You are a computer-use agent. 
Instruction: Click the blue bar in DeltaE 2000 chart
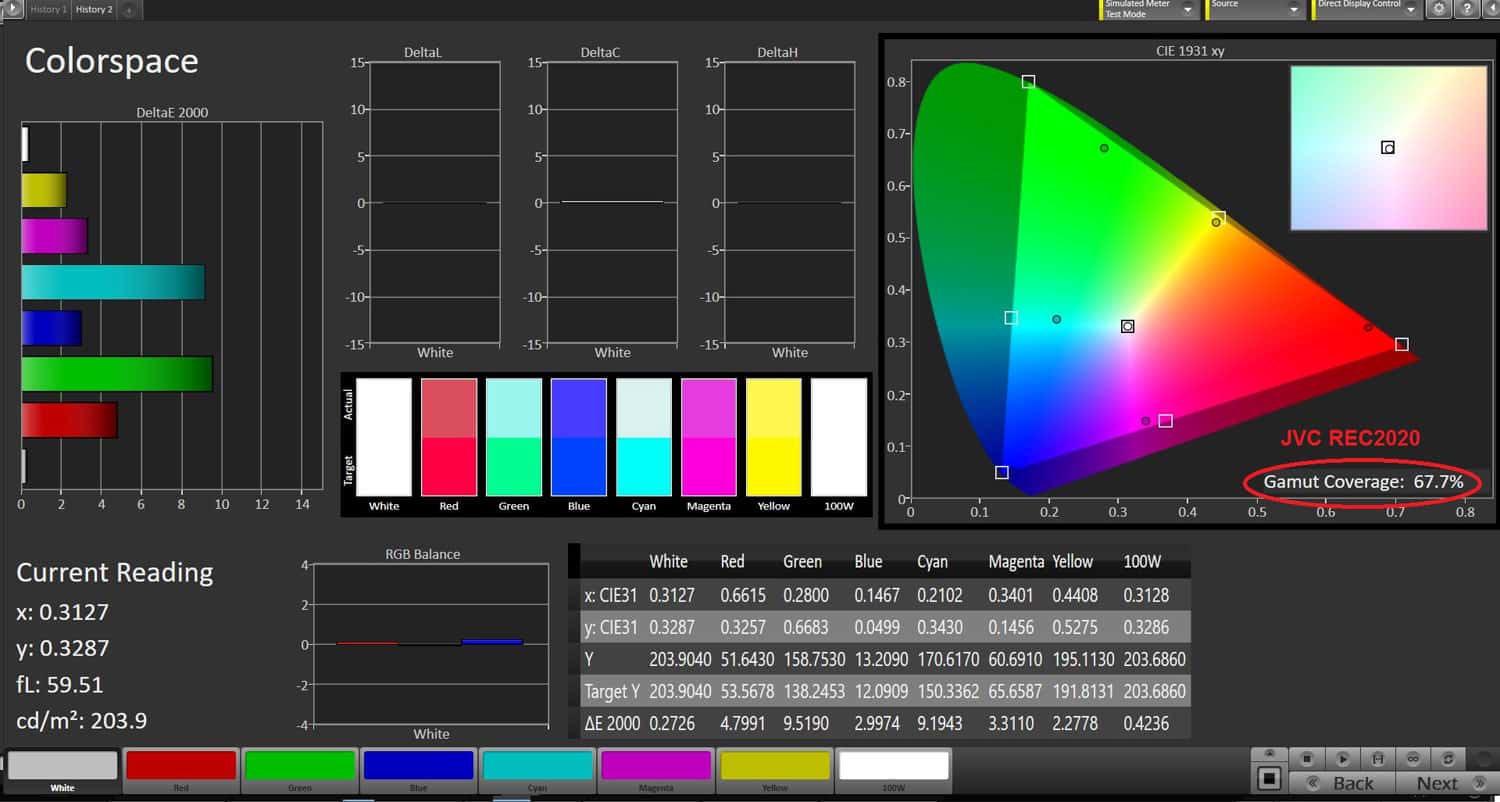coord(52,328)
